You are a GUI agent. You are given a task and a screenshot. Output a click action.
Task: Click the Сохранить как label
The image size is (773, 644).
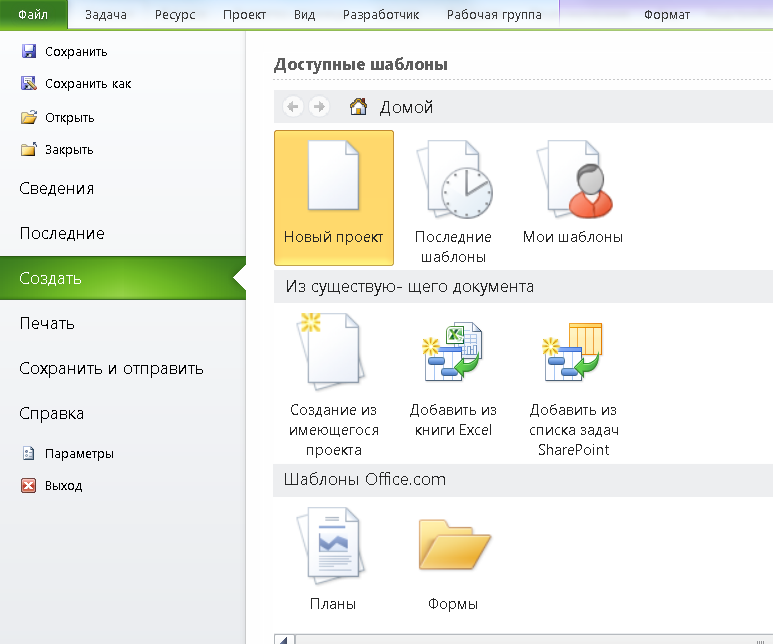[88, 84]
